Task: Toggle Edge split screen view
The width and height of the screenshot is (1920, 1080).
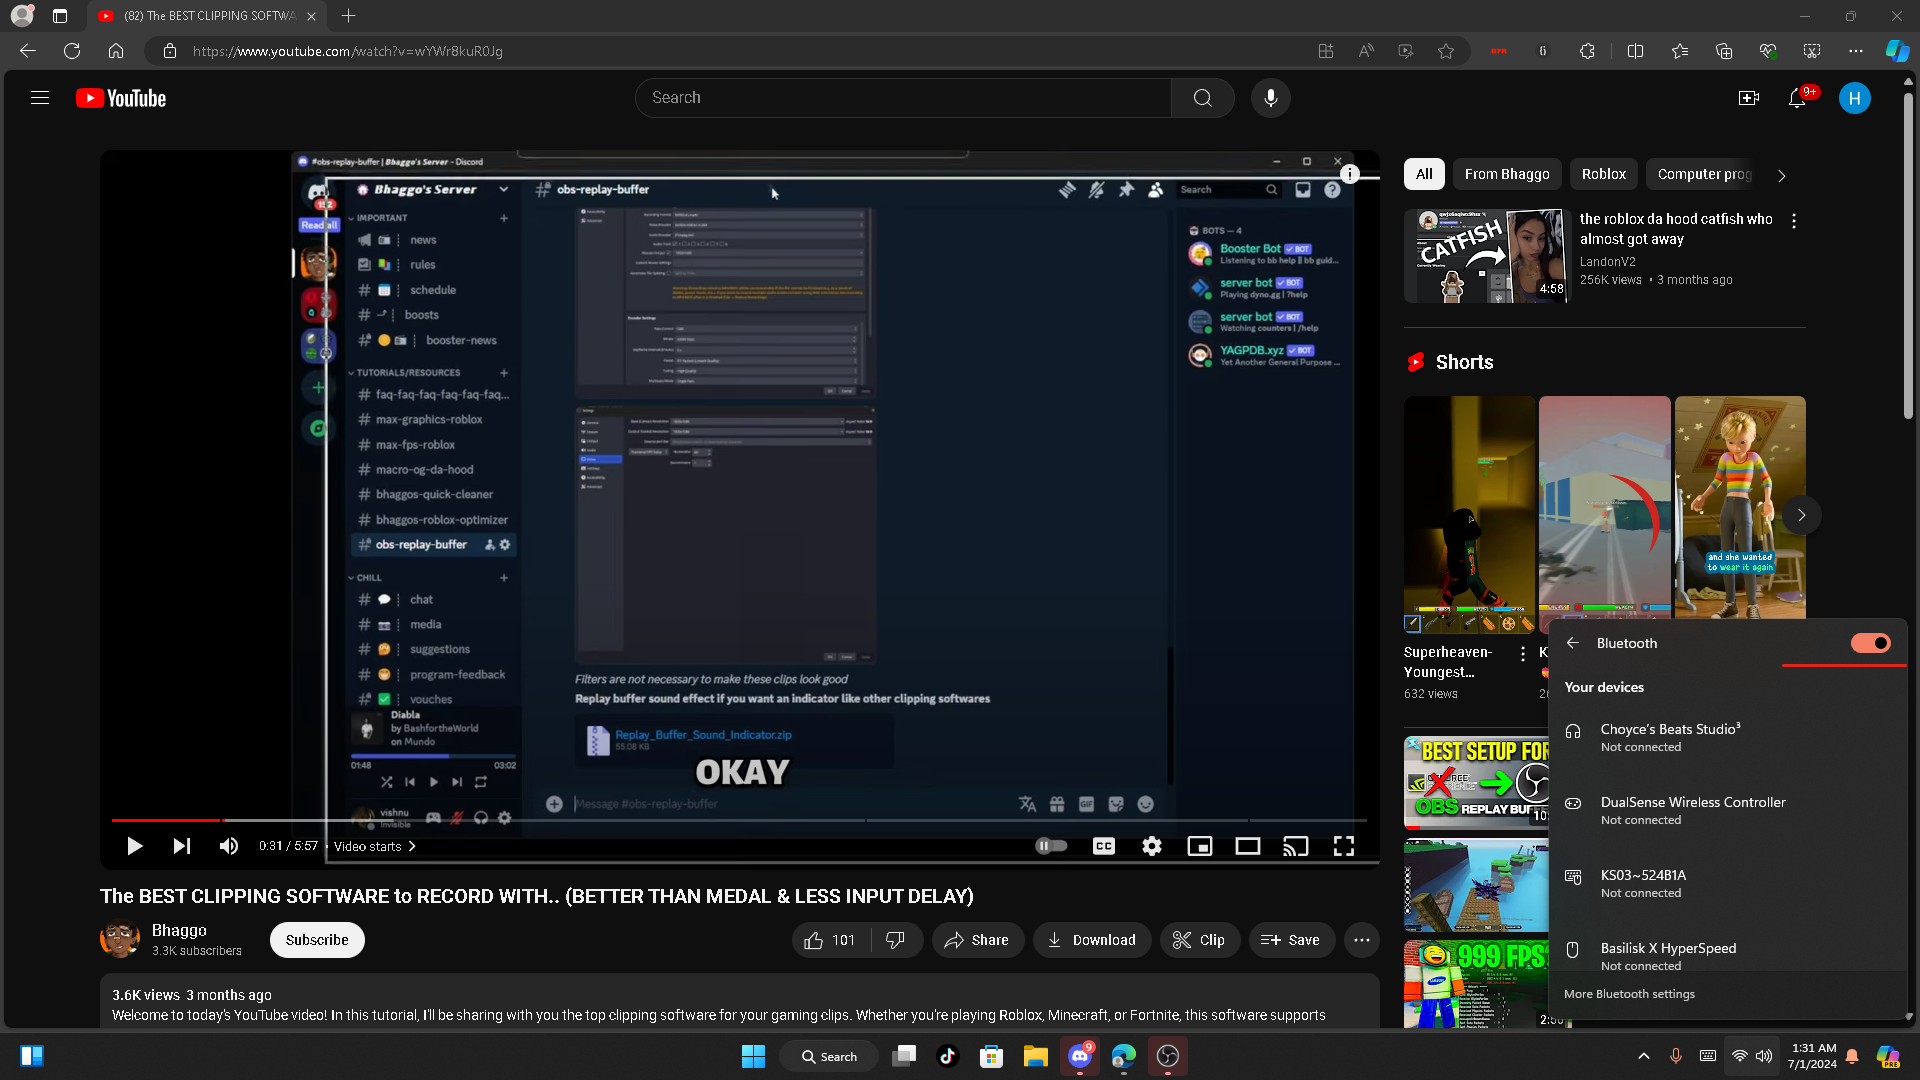Action: (1636, 51)
